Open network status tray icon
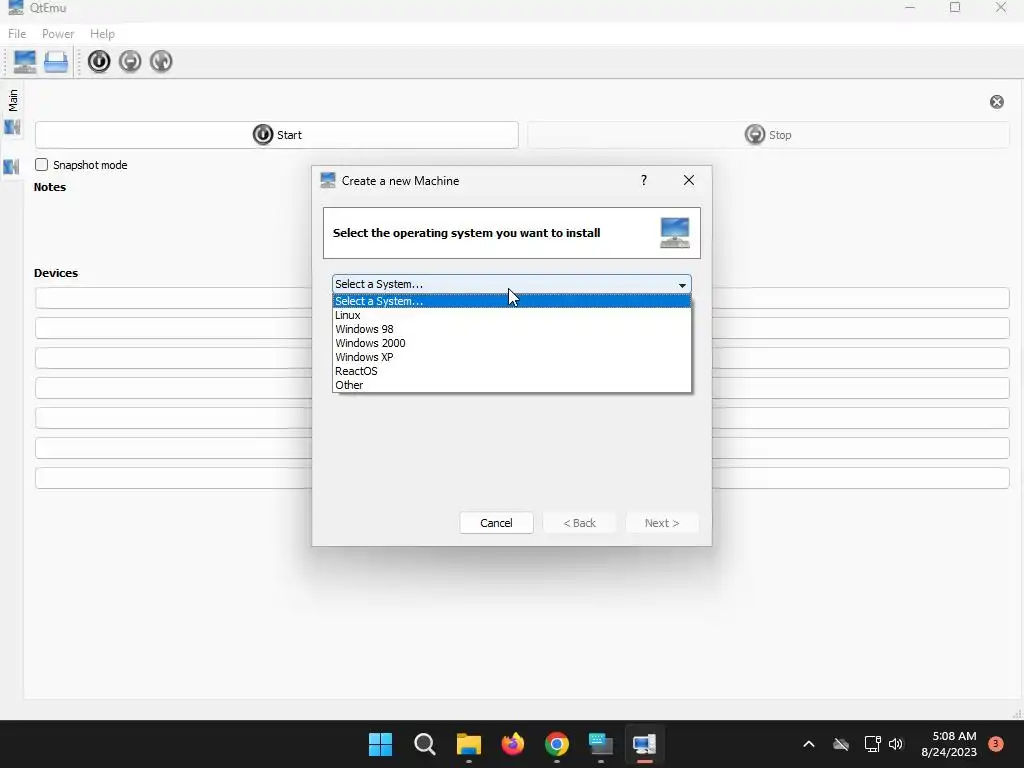This screenshot has height=768, width=1024. [x=872, y=744]
